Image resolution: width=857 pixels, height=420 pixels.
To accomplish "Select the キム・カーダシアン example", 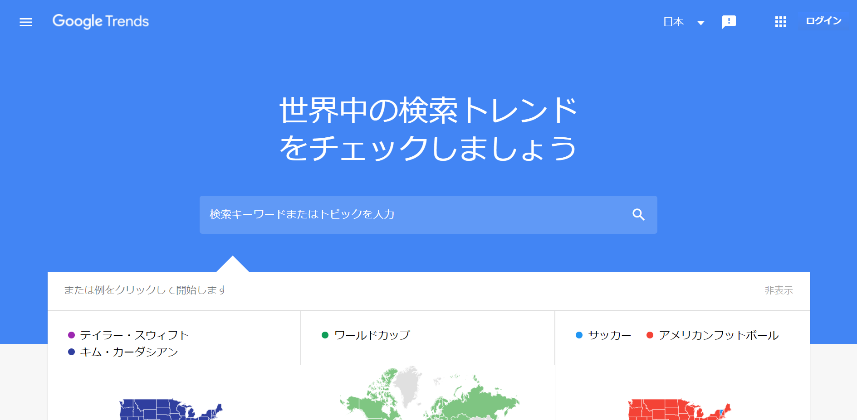I will pos(129,352).
